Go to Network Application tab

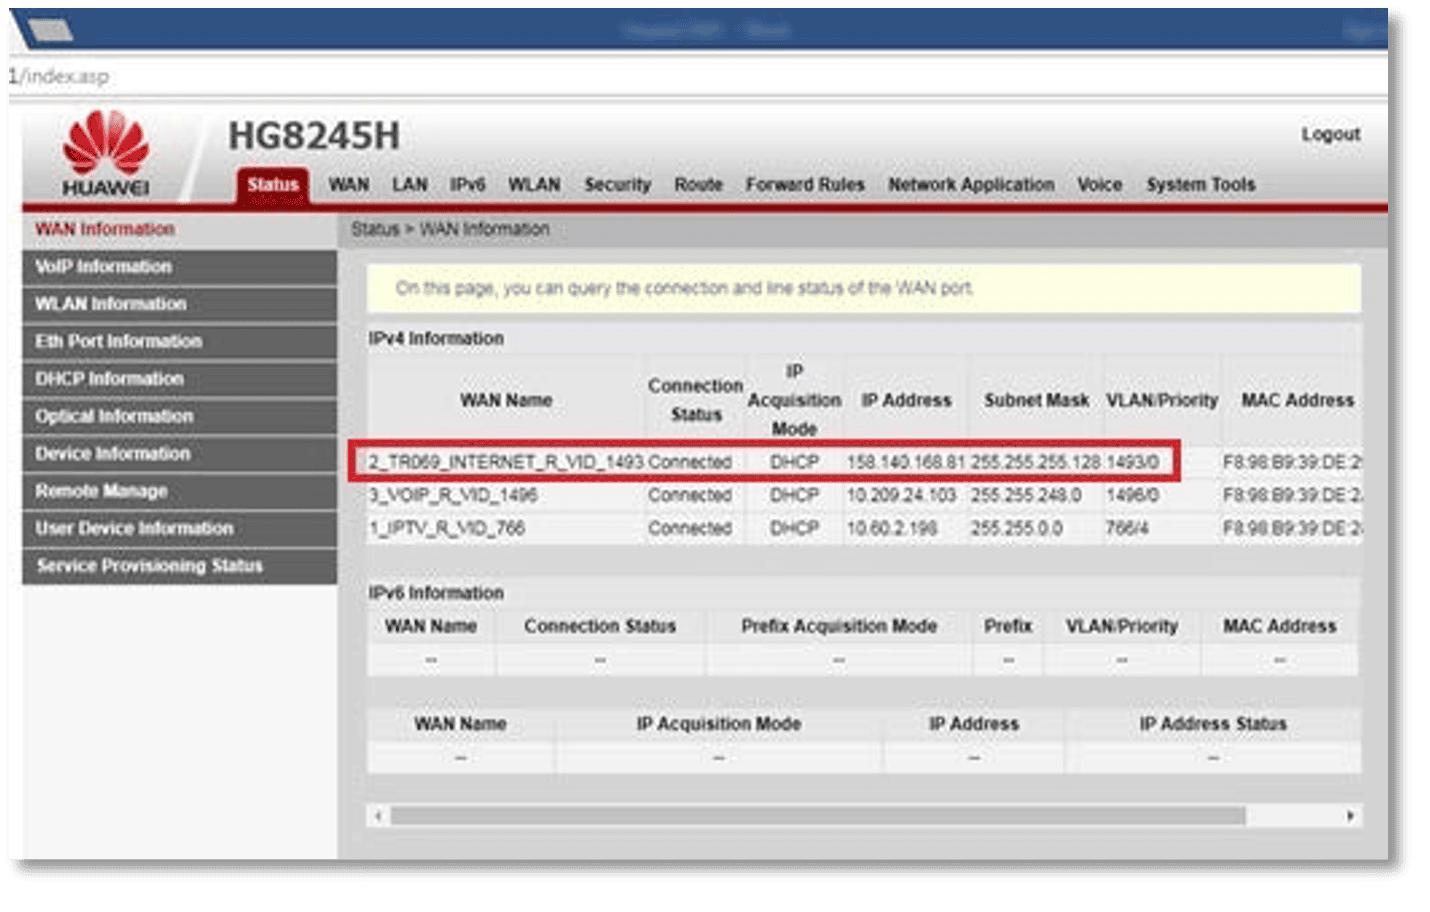pyautogui.click(x=971, y=185)
